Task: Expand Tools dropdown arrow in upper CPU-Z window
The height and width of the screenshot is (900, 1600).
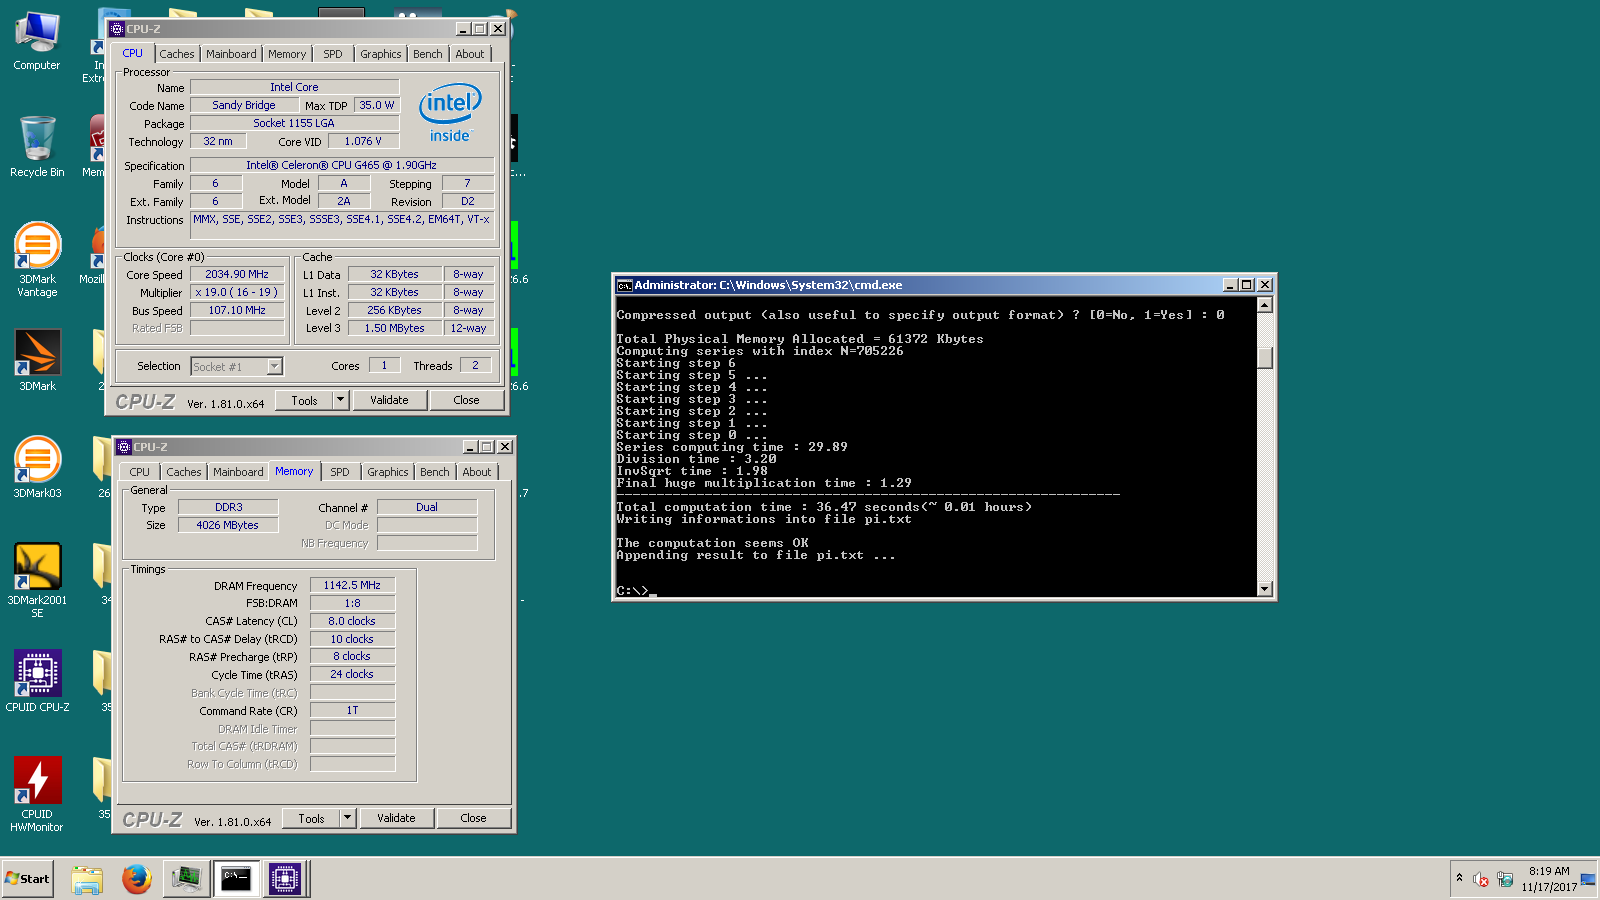Action: (x=340, y=400)
